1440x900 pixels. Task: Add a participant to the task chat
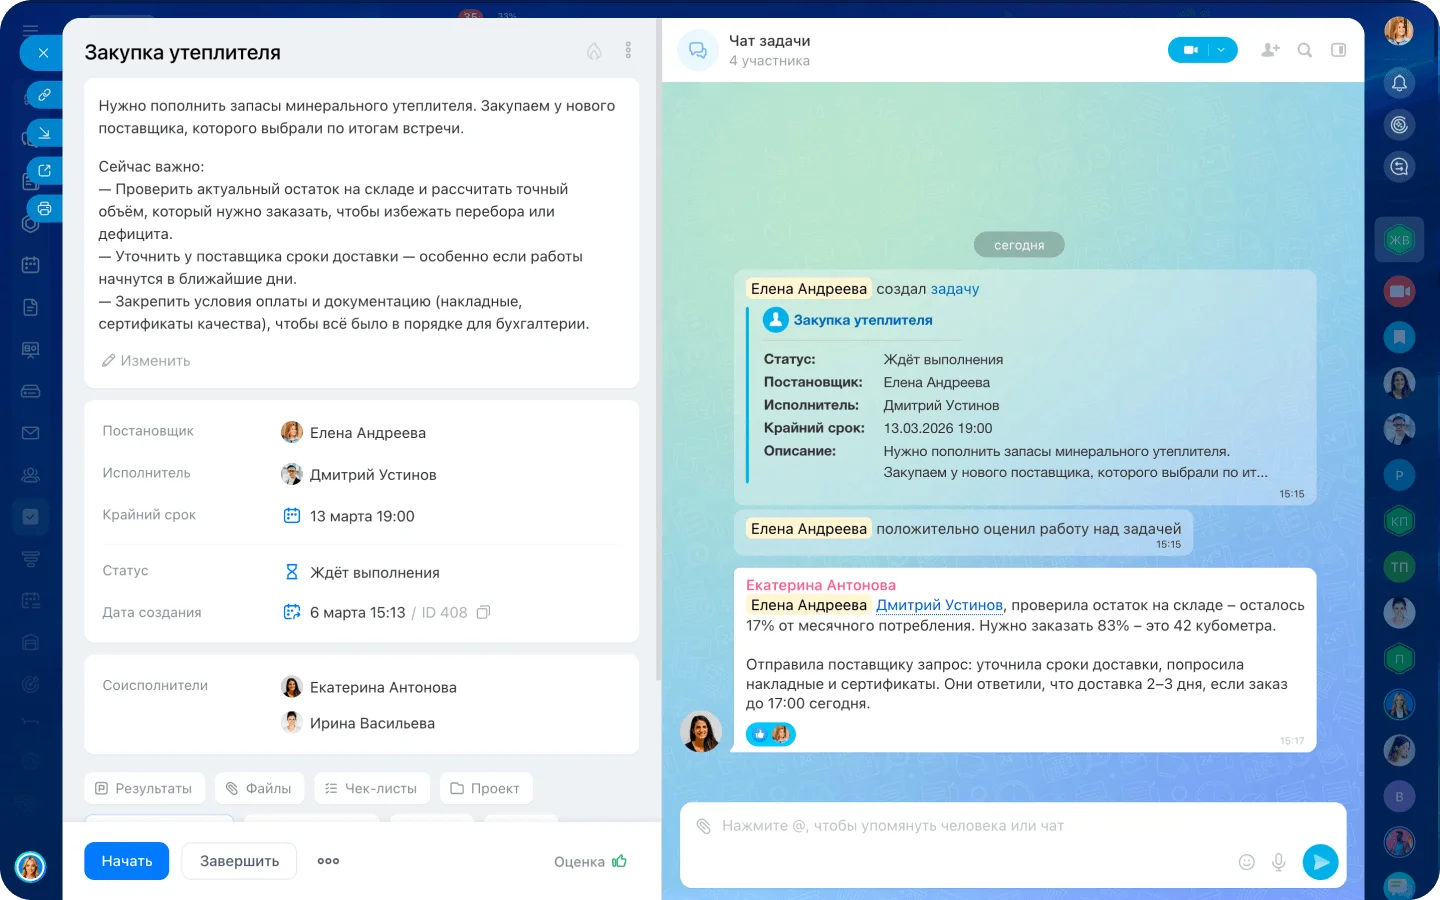(1270, 50)
